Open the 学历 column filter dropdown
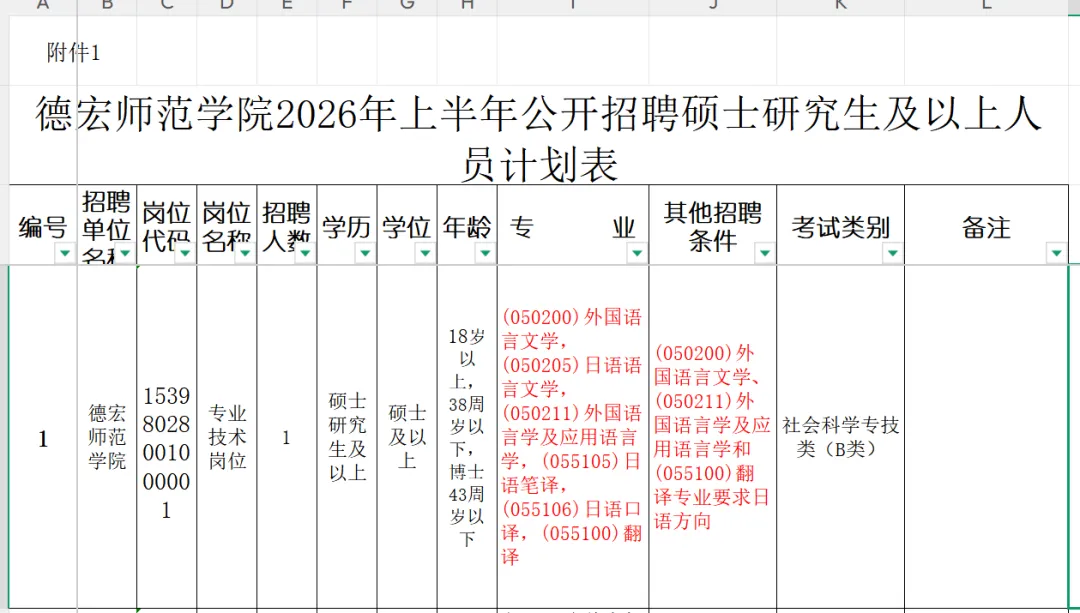 click(365, 253)
